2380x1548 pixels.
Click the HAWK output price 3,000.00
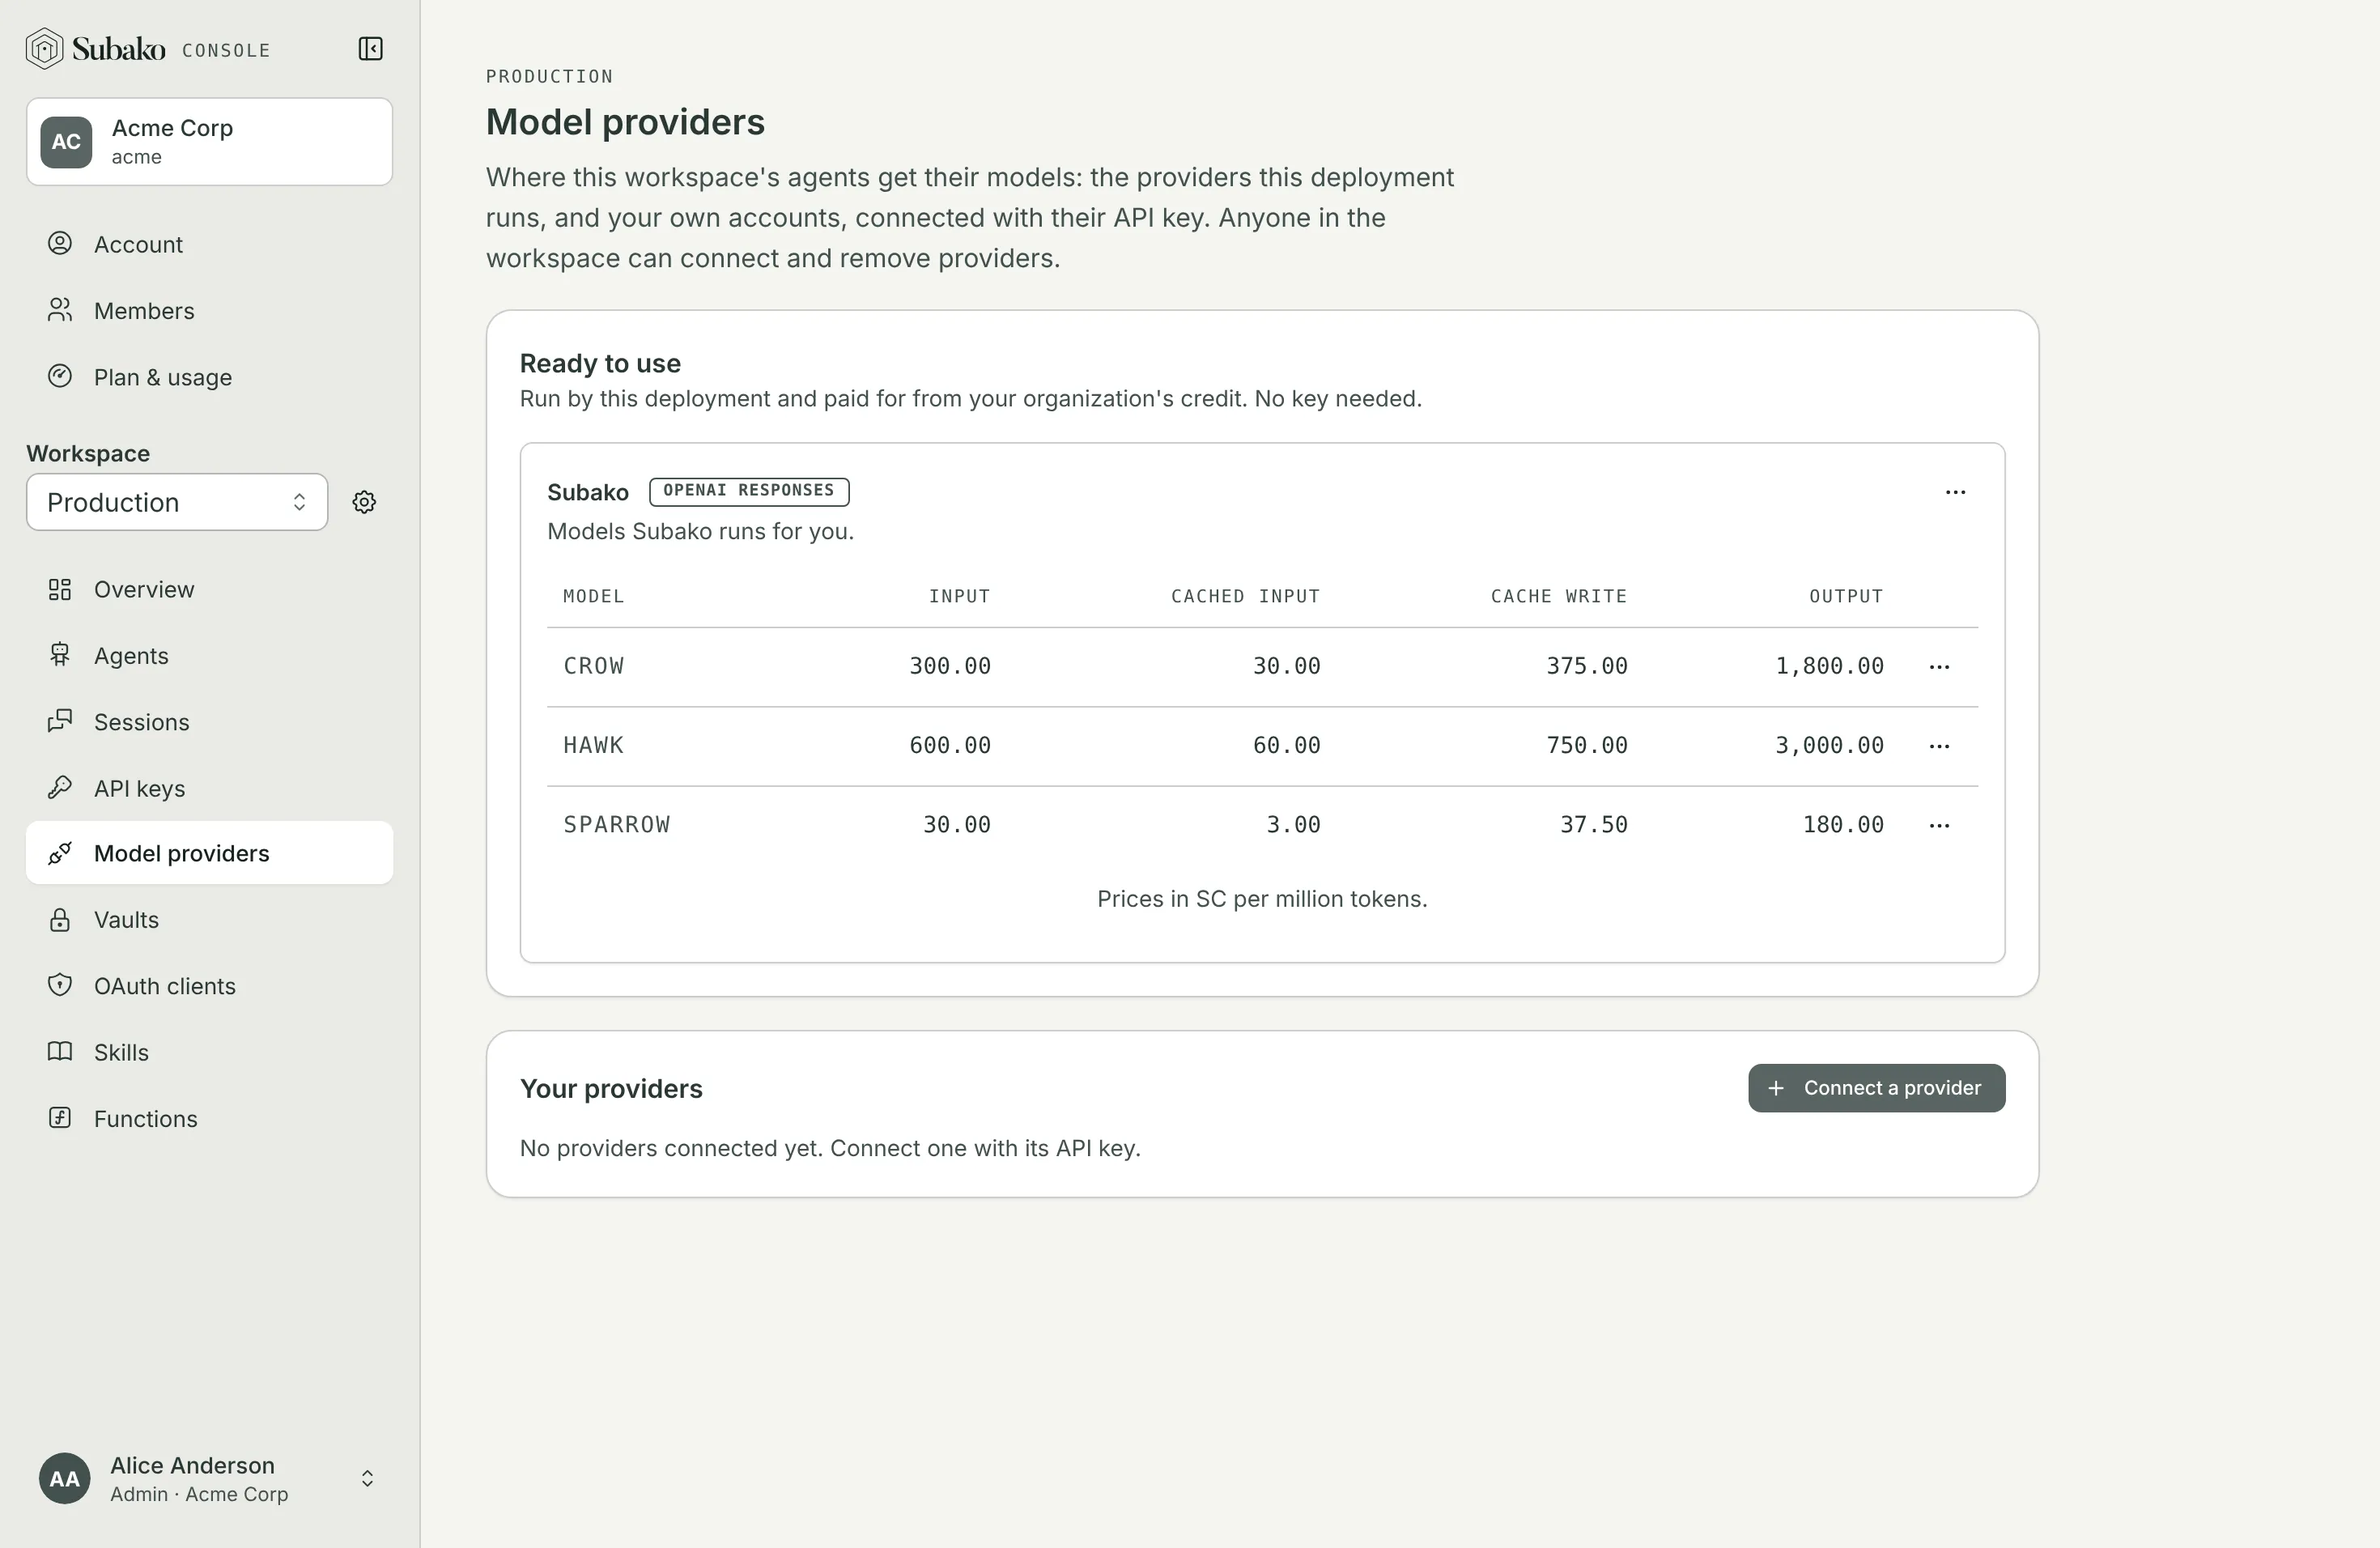[x=1829, y=745]
